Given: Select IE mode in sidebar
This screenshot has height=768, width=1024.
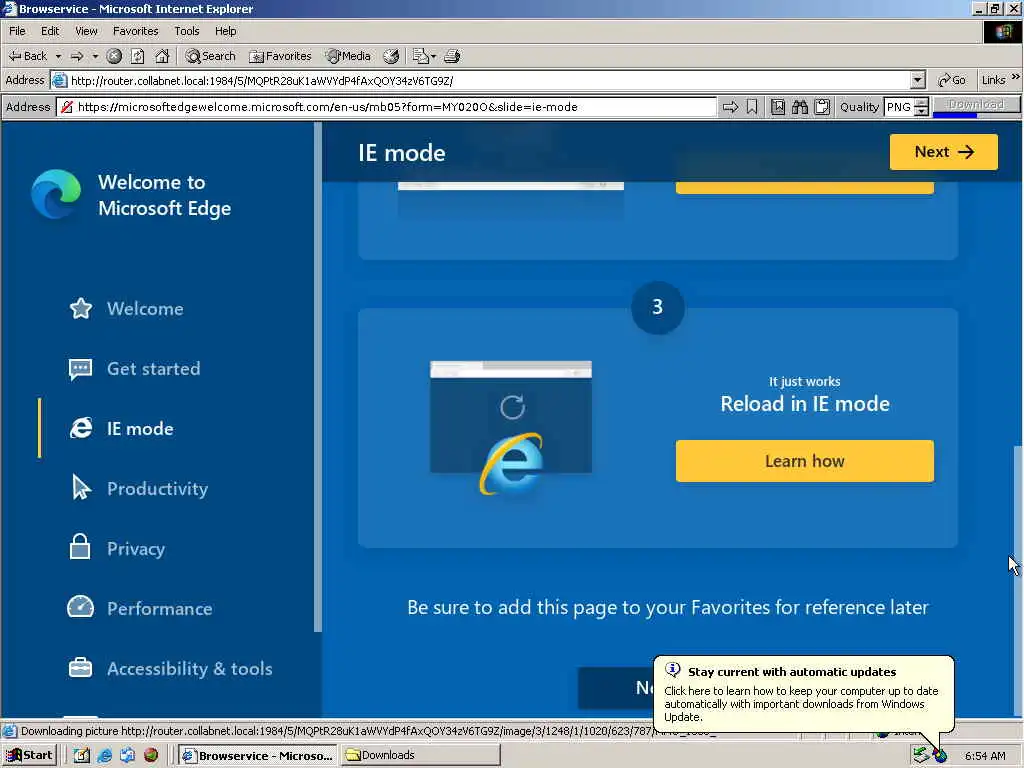Looking at the screenshot, I should coord(140,428).
